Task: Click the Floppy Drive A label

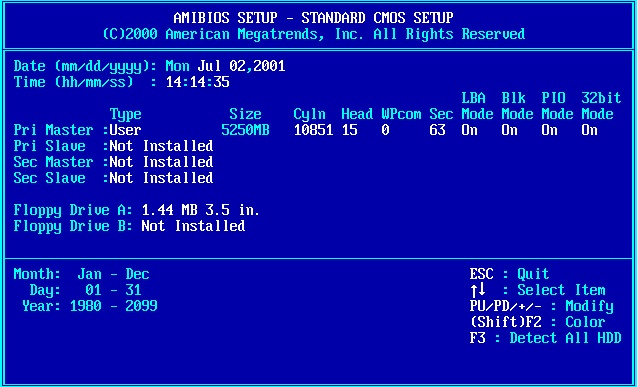Action: coord(73,210)
